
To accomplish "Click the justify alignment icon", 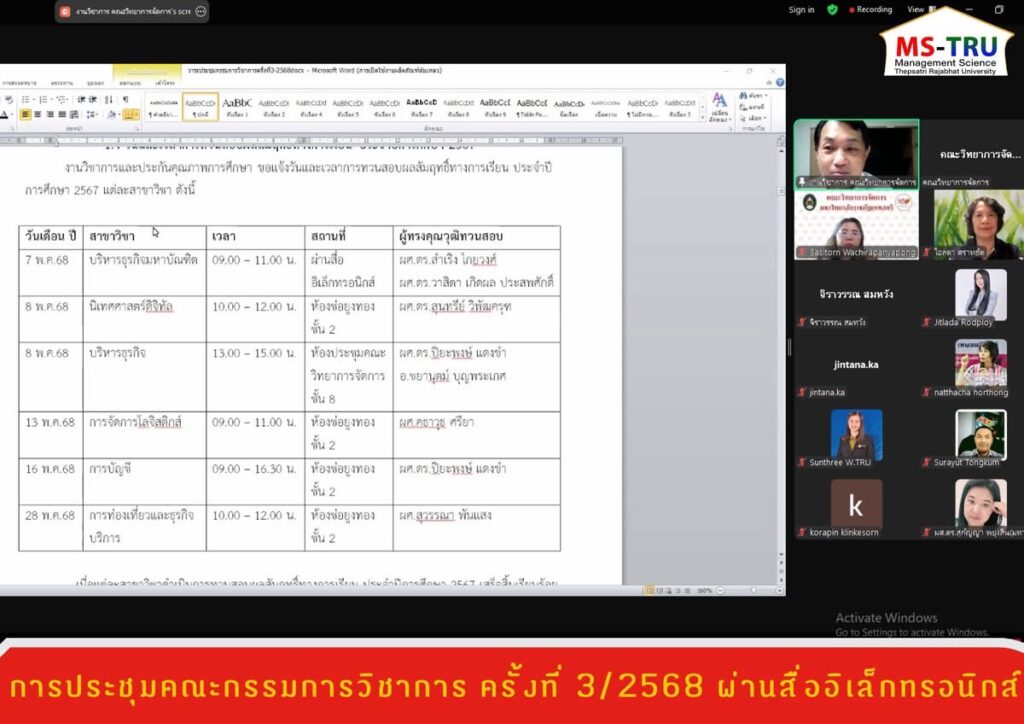I will (x=62, y=115).
